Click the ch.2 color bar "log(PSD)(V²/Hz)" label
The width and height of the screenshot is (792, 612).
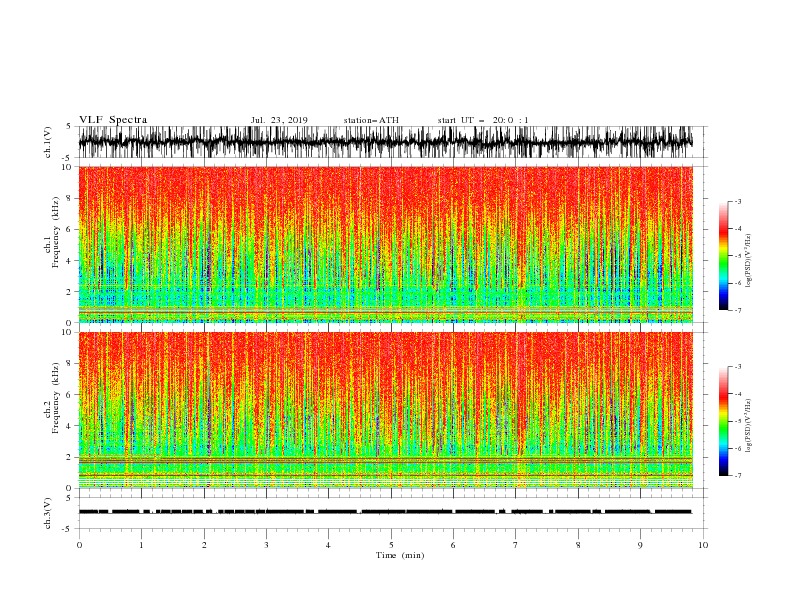click(748, 425)
